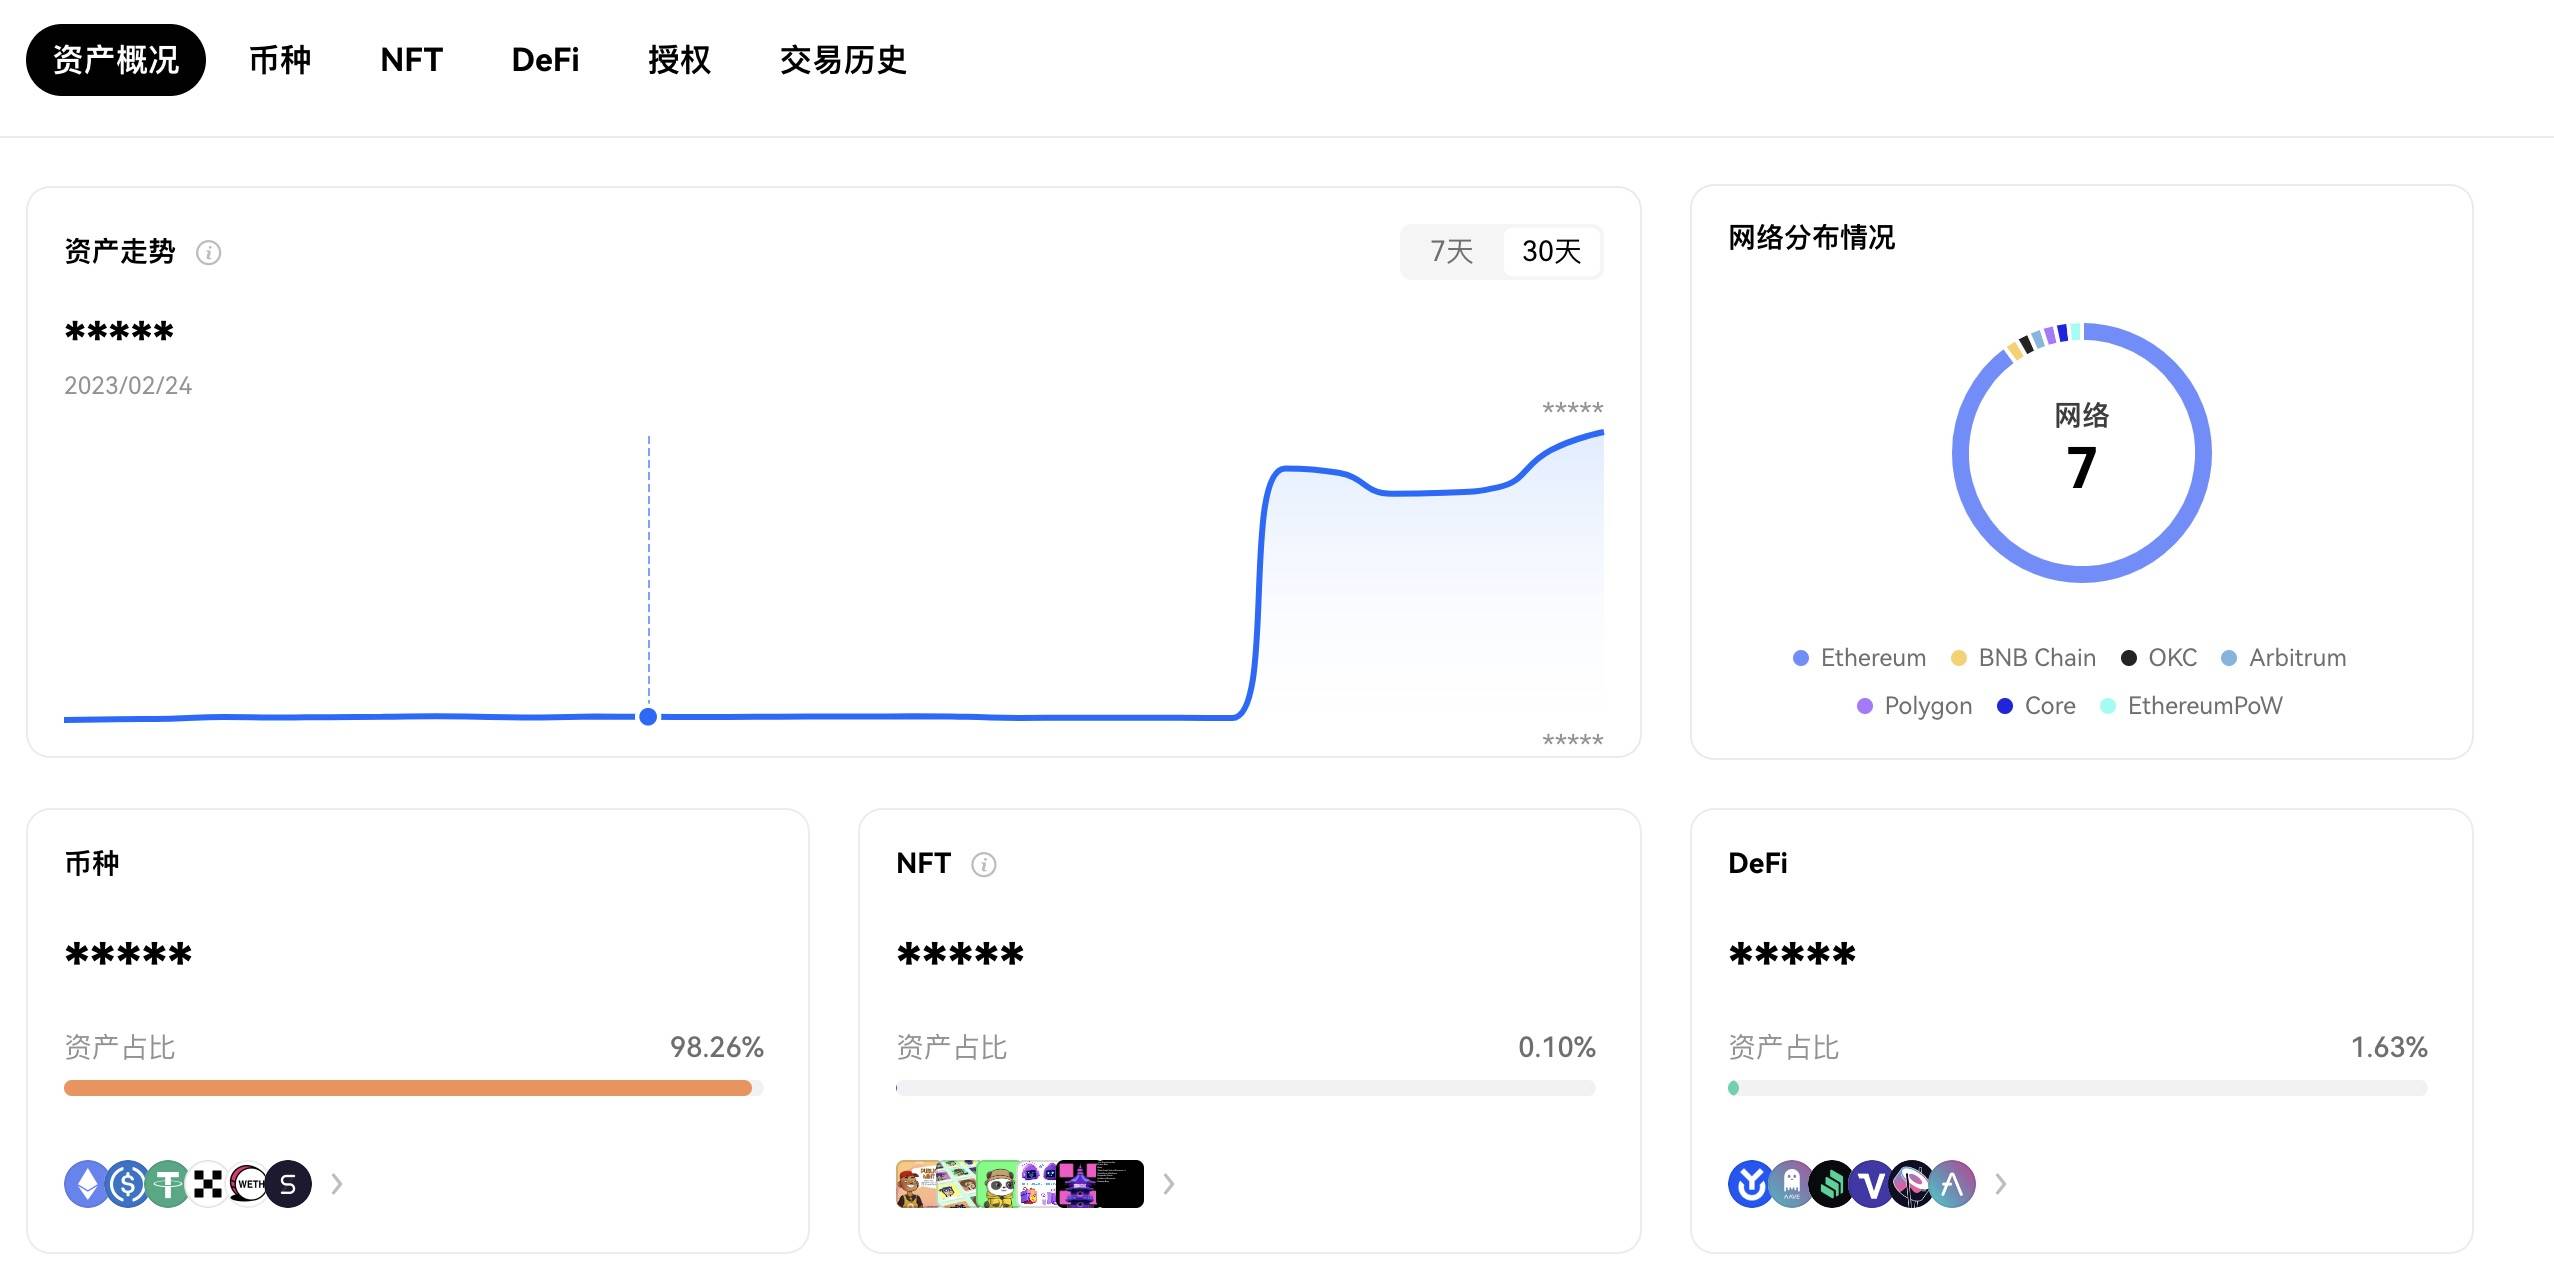
Task: Switch to the 交易历史 tab
Action: pos(842,61)
